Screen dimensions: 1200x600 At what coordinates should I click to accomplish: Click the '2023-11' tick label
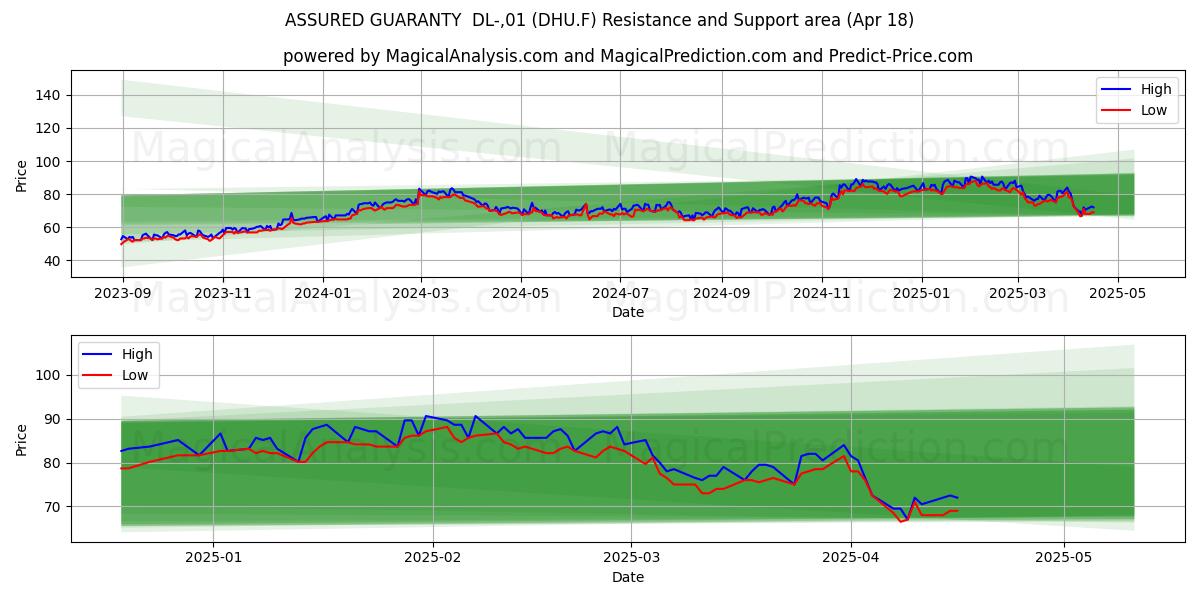[x=222, y=294]
